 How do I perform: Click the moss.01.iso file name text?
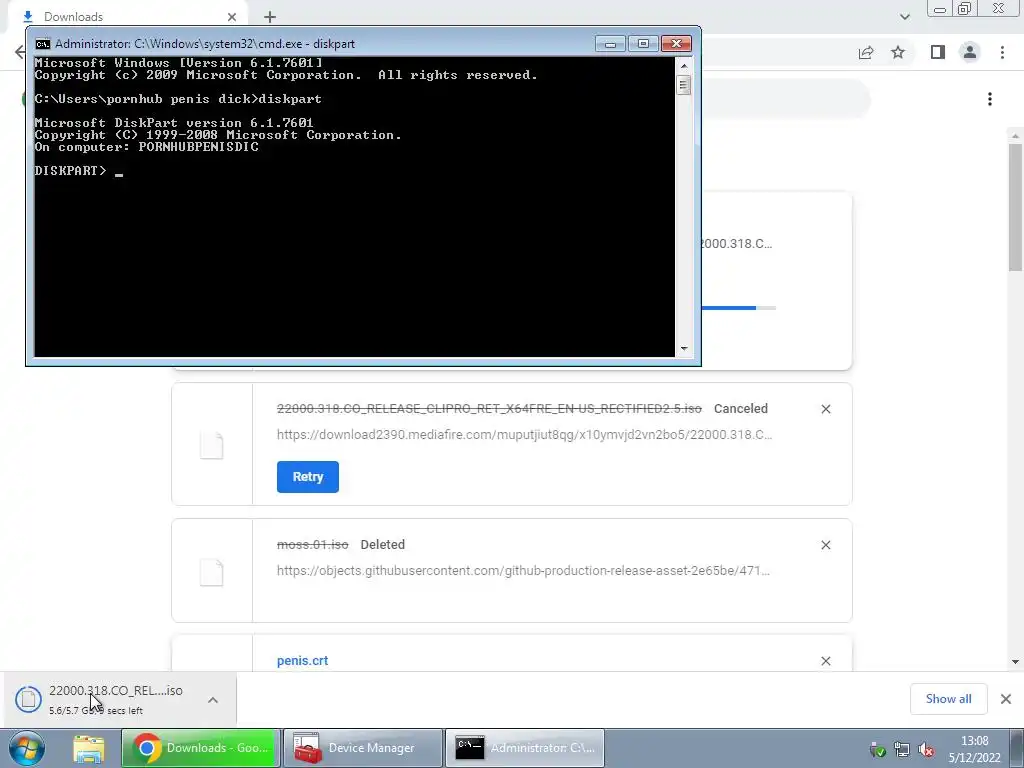pos(313,545)
